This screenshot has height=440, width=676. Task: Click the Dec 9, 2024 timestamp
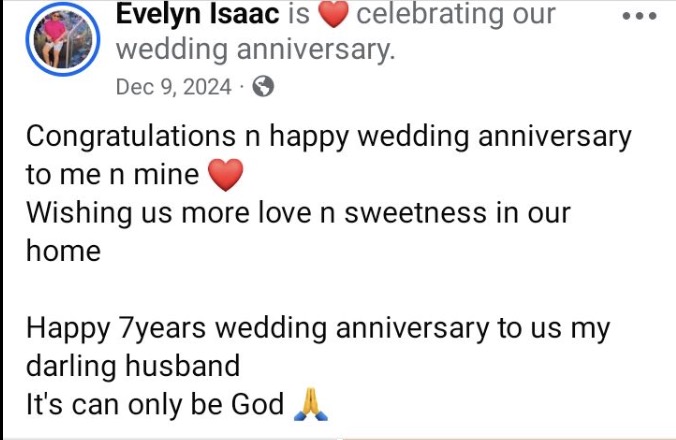(173, 87)
